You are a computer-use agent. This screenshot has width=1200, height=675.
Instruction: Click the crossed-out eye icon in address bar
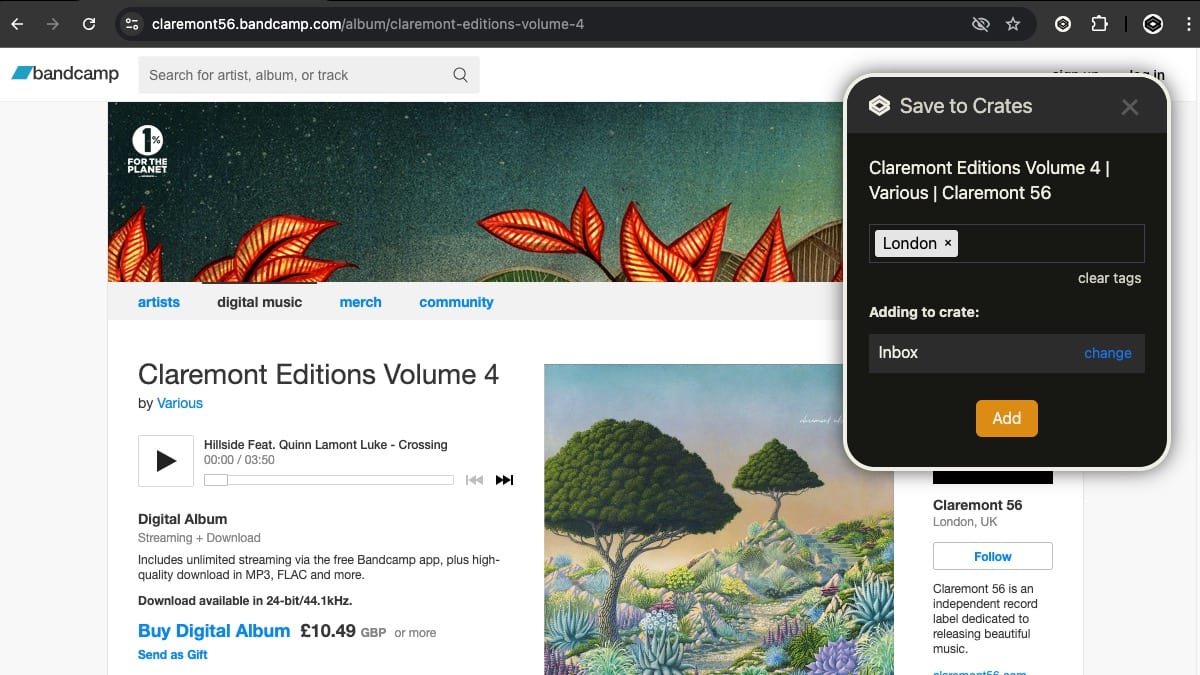pos(981,24)
